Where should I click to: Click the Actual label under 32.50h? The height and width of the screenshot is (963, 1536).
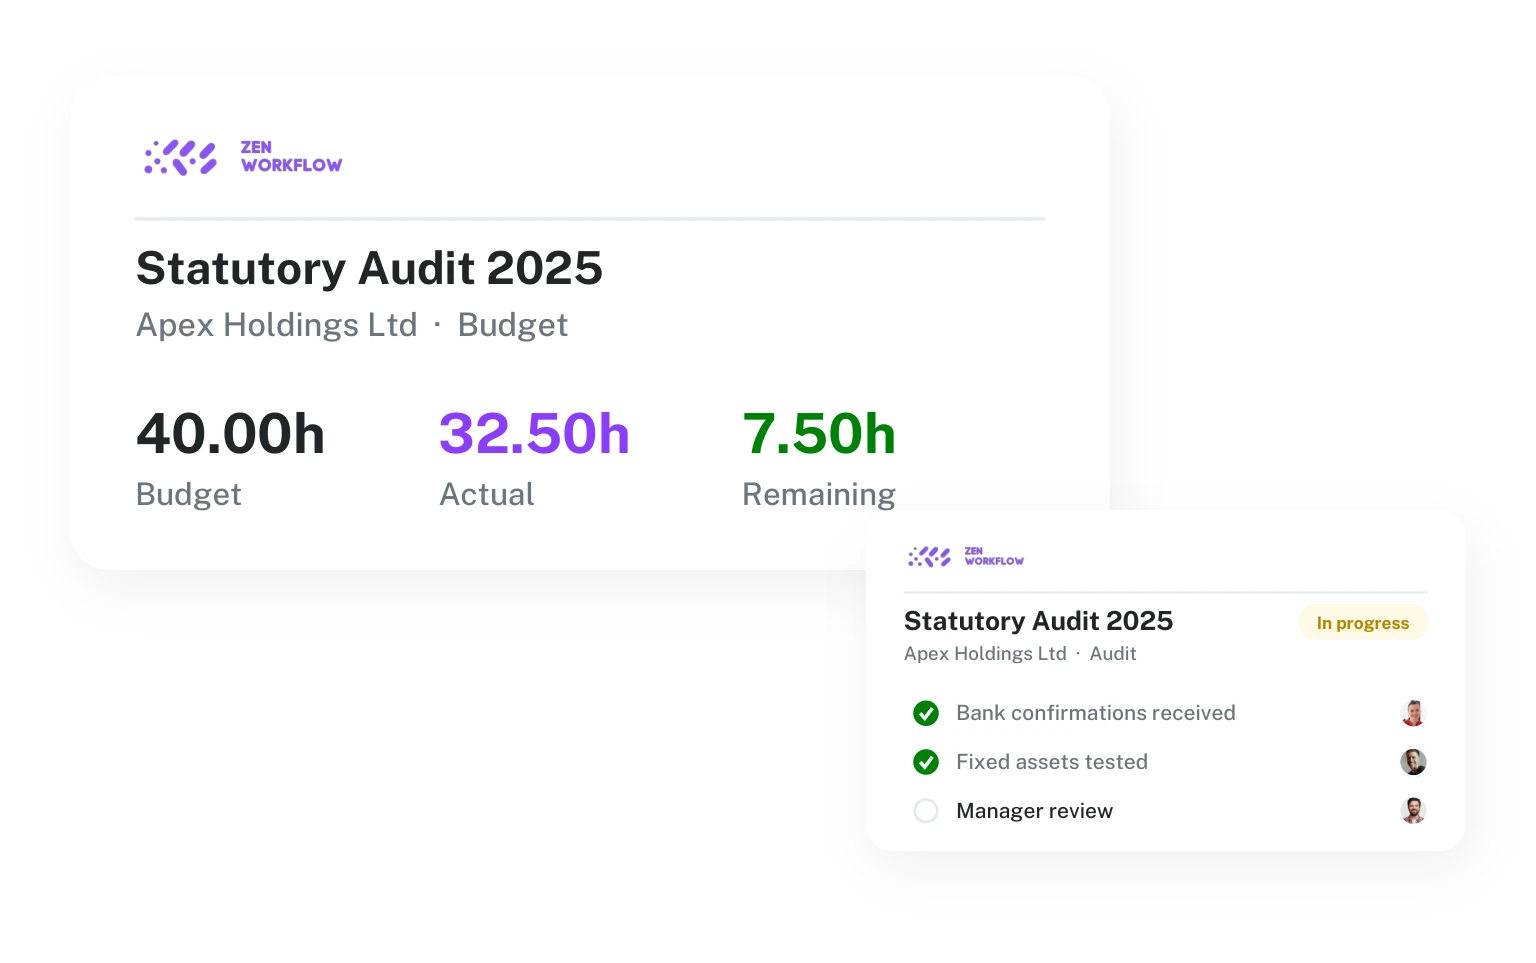tap(487, 494)
